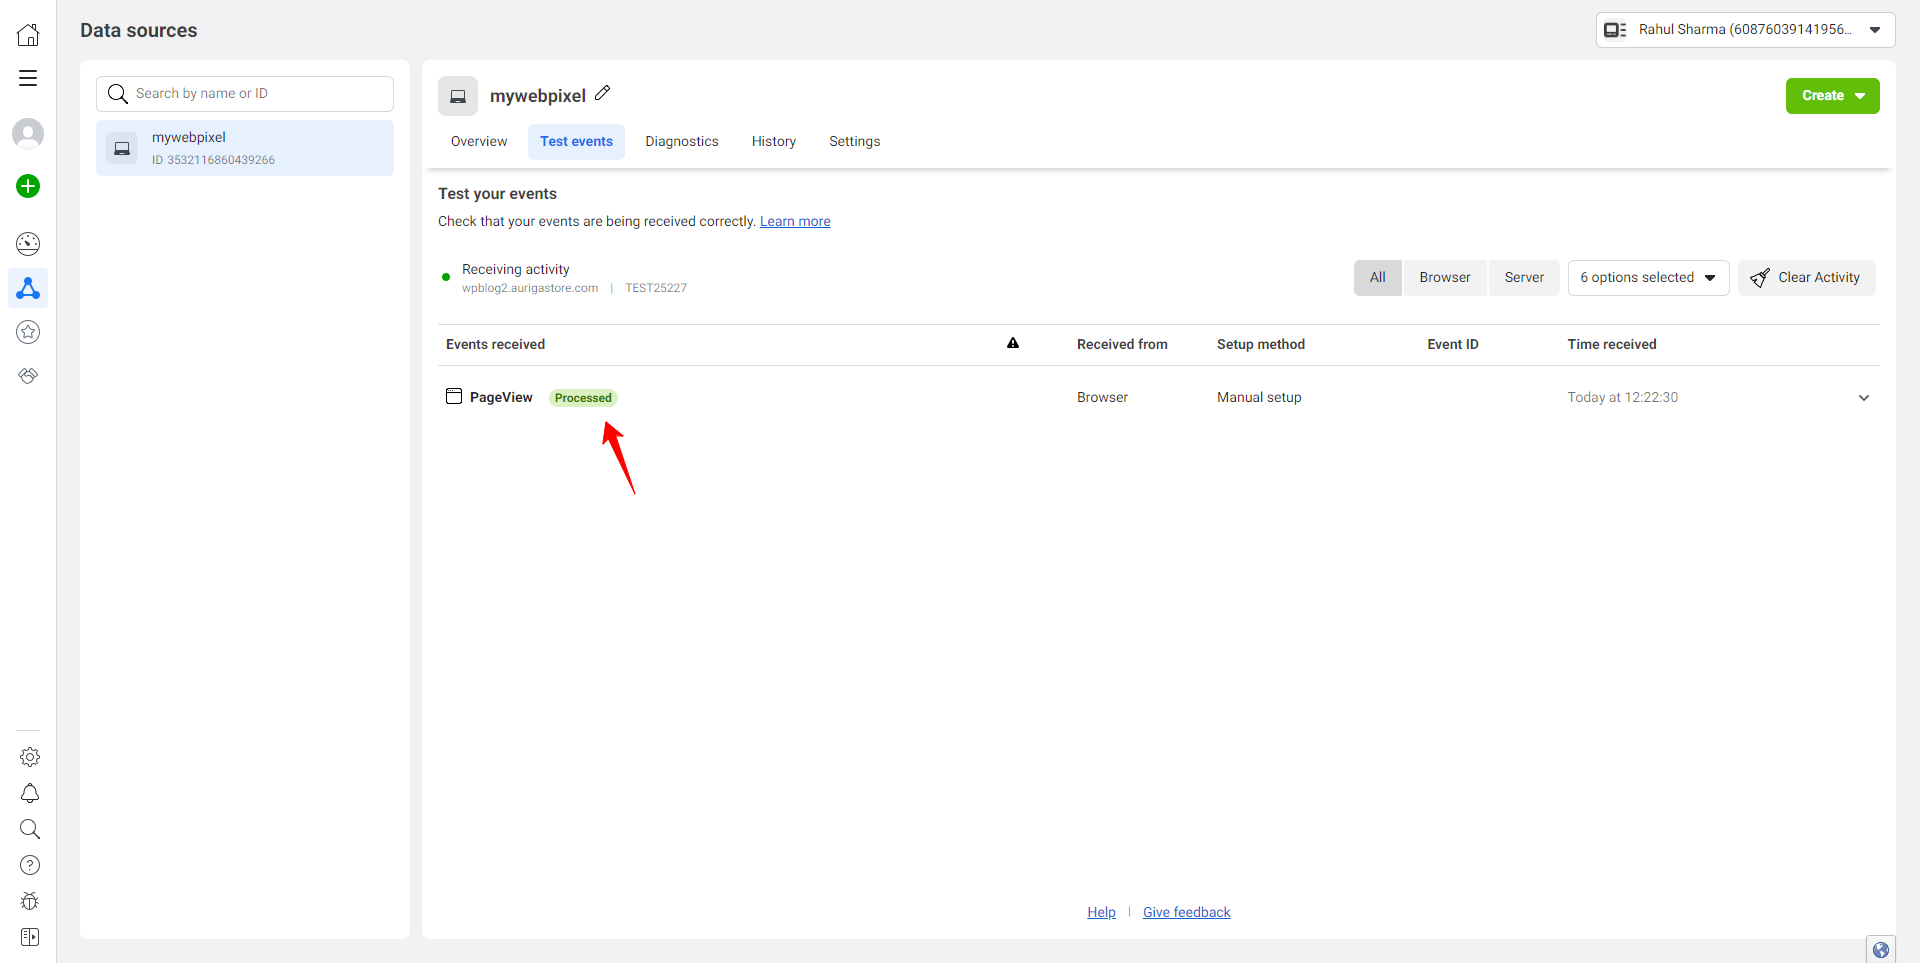Image resolution: width=1920 pixels, height=963 pixels.
Task: Select the Test events tab
Action: tap(576, 142)
